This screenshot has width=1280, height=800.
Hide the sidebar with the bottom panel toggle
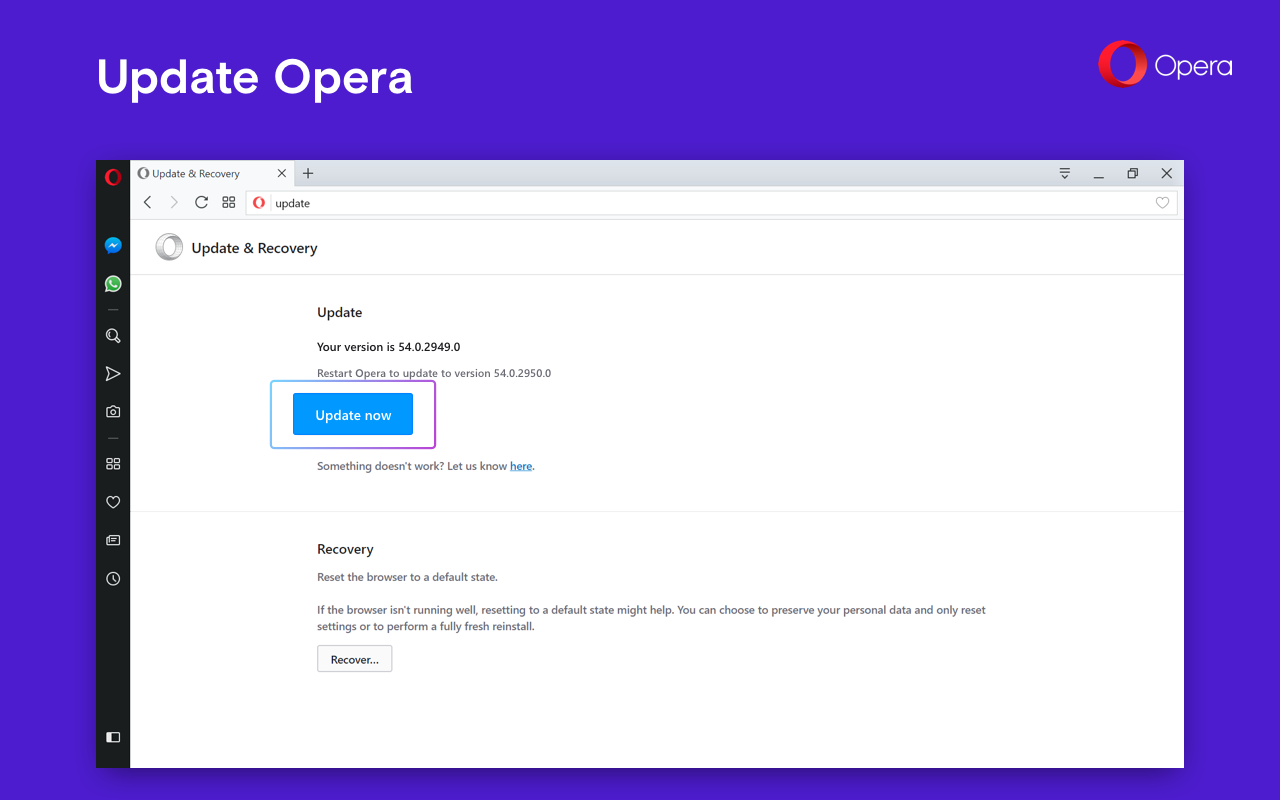tap(112, 737)
